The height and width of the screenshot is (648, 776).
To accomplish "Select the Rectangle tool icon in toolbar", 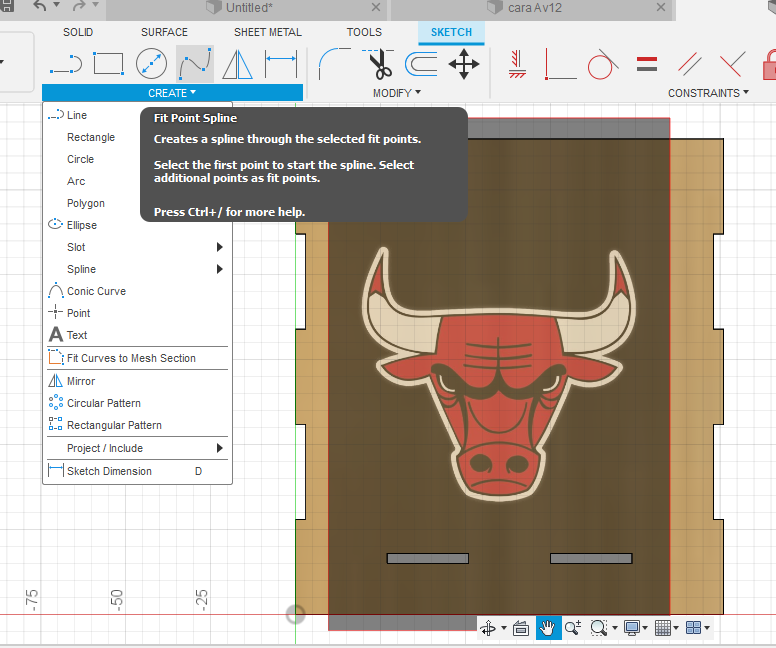I will coord(108,64).
